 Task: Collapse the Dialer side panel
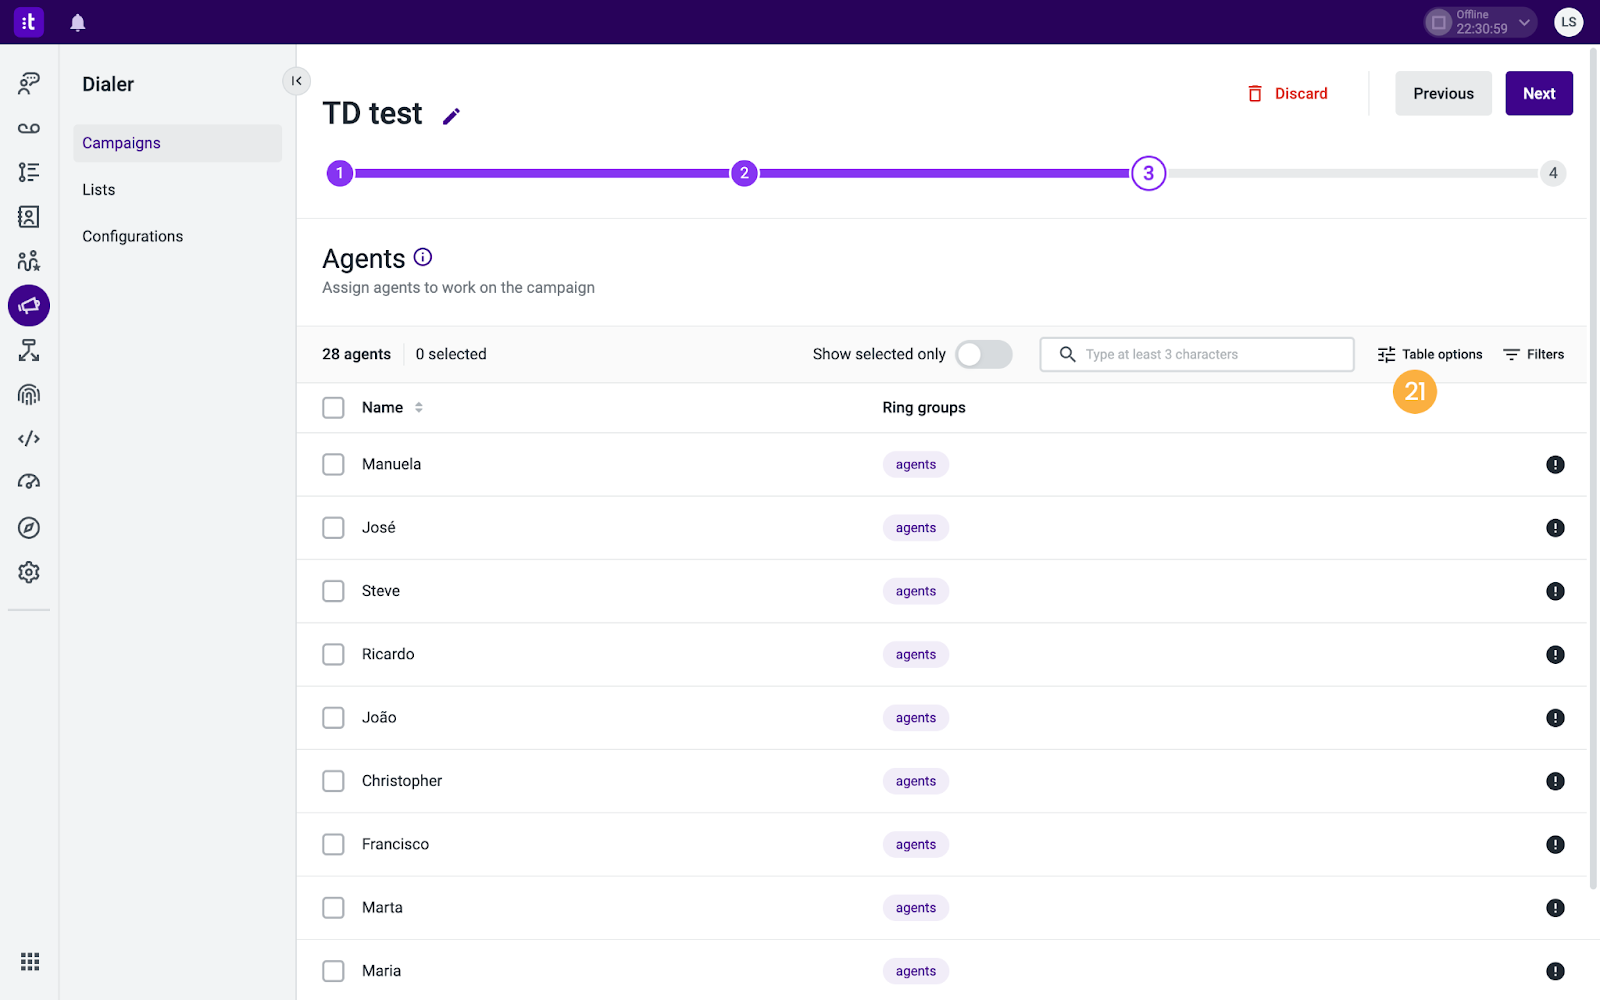296,81
